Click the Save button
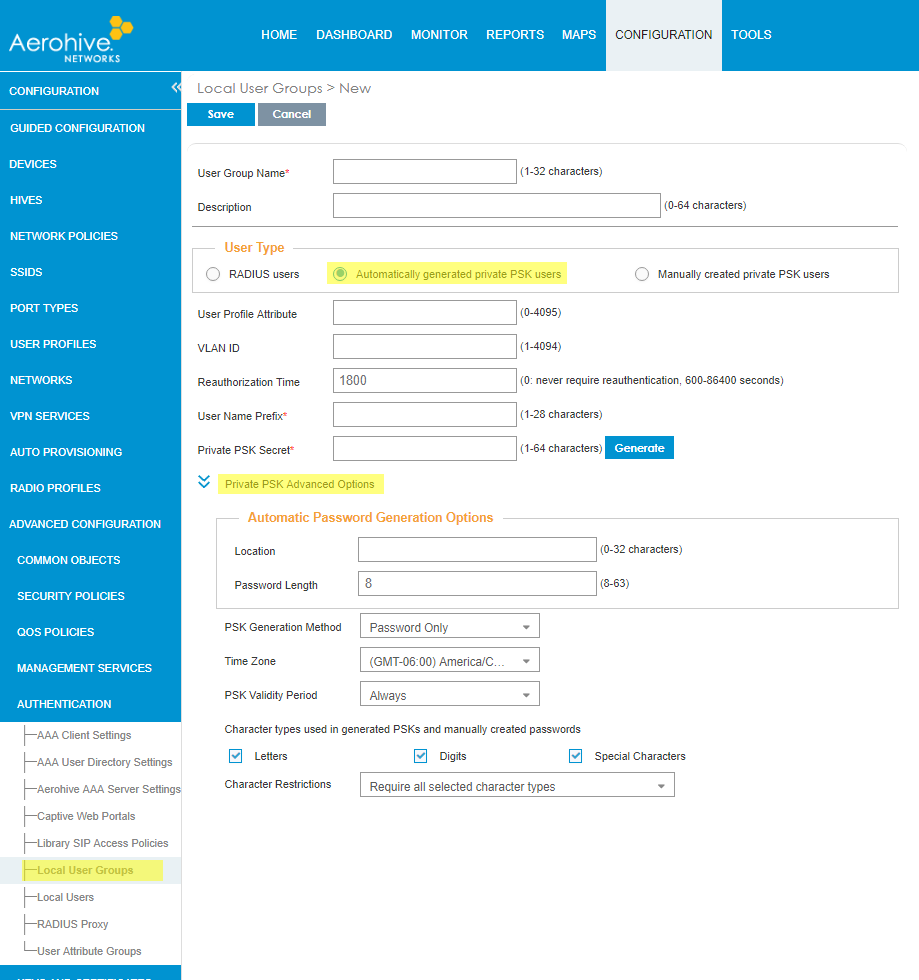 click(221, 114)
